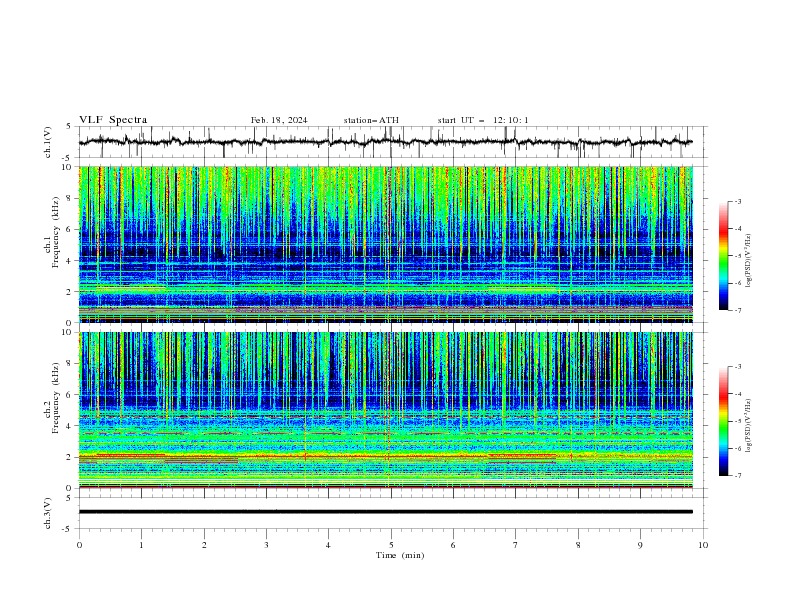Click the ch.2 spectrogram colorbar
Image resolution: width=792 pixels, height=612 pixels.
[x=724, y=421]
